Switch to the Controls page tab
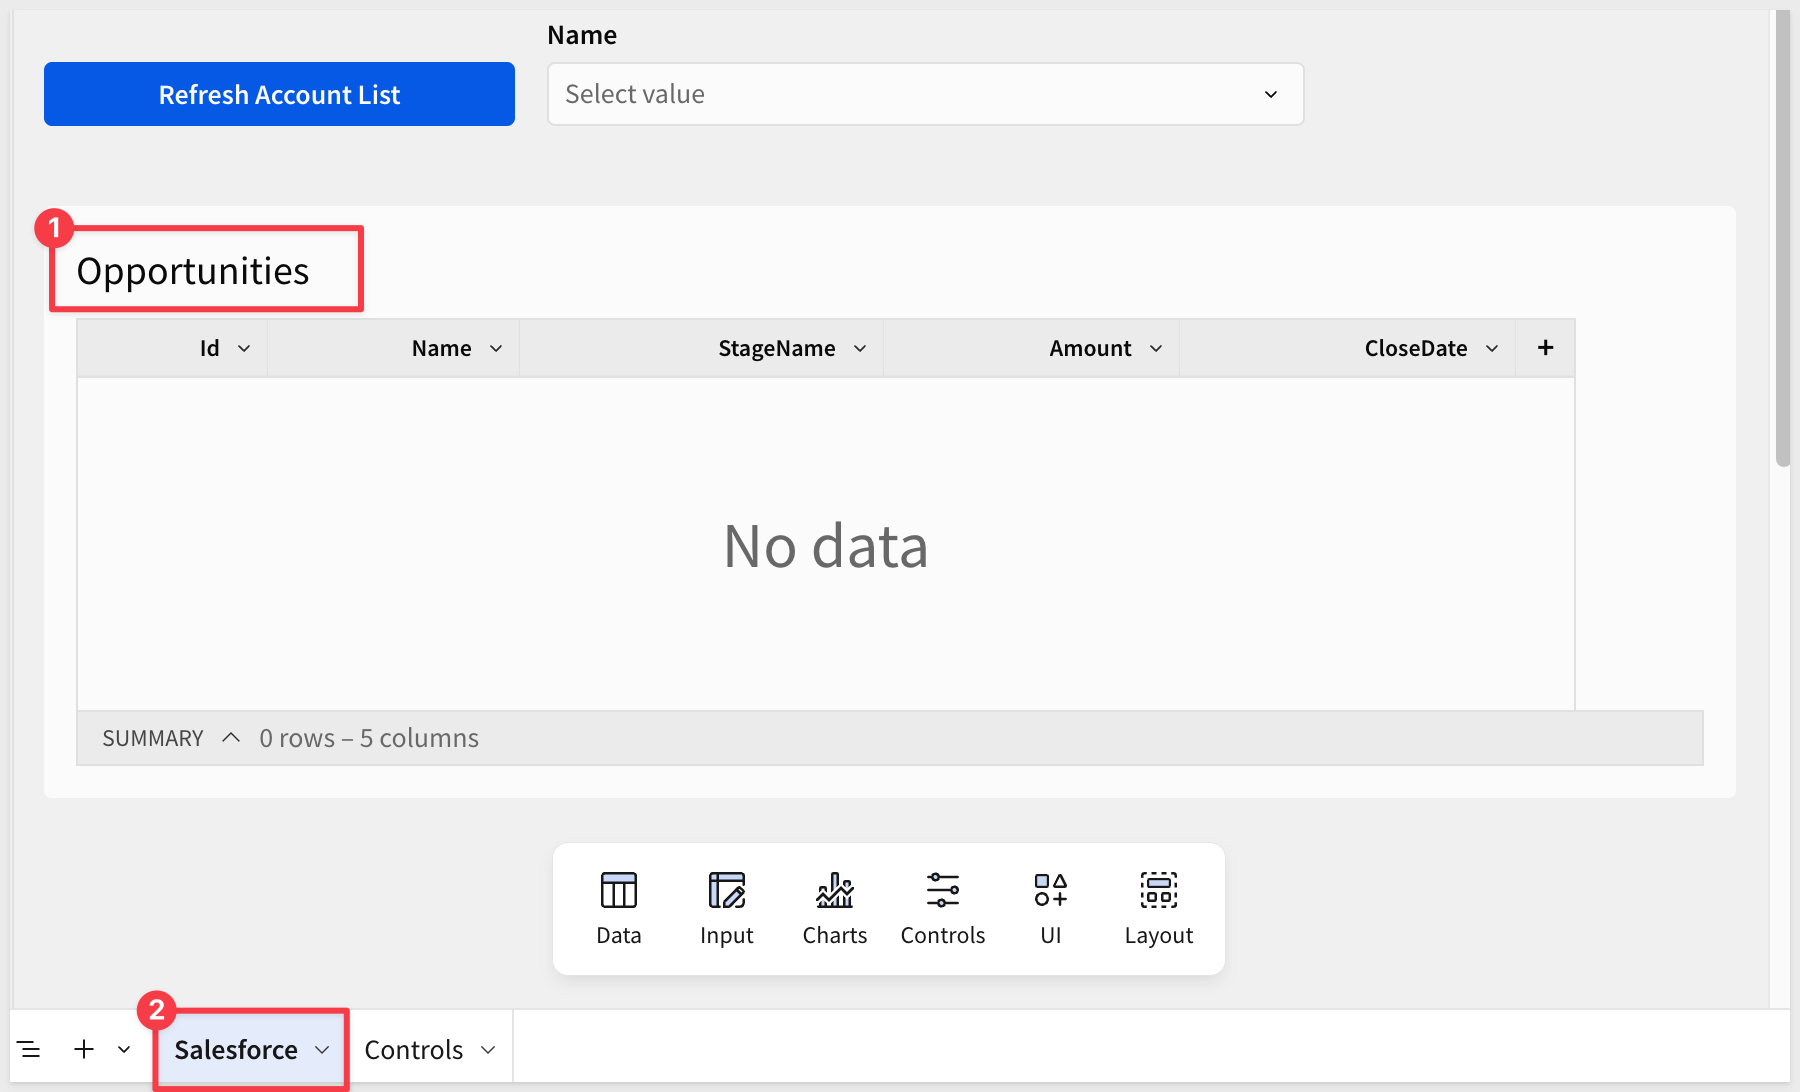Screen dimensions: 1800x1092 (x=414, y=1050)
